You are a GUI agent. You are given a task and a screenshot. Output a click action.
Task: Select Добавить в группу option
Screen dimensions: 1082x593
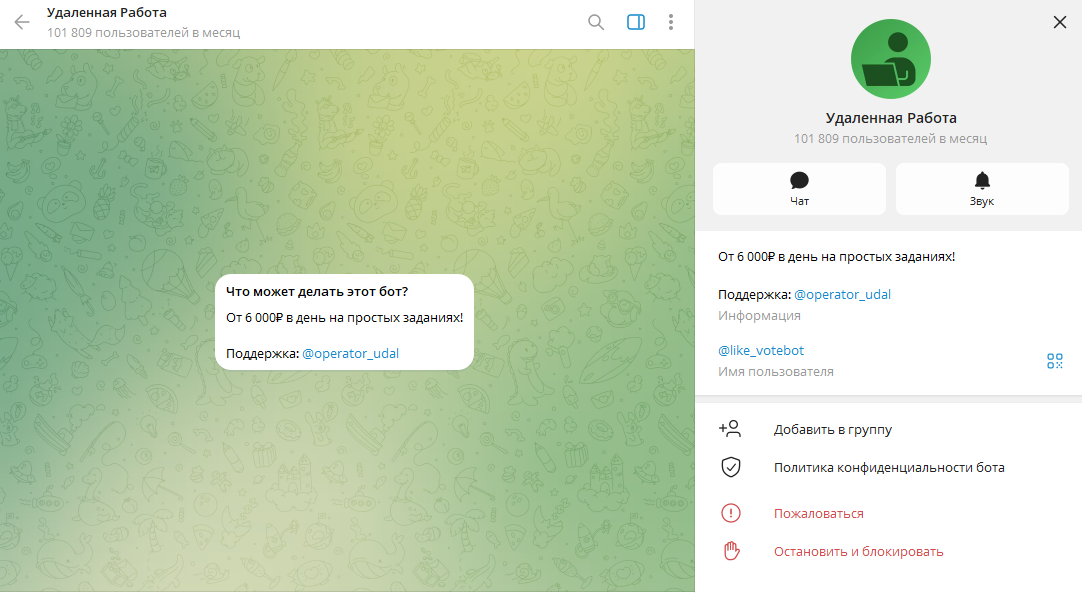click(832, 429)
